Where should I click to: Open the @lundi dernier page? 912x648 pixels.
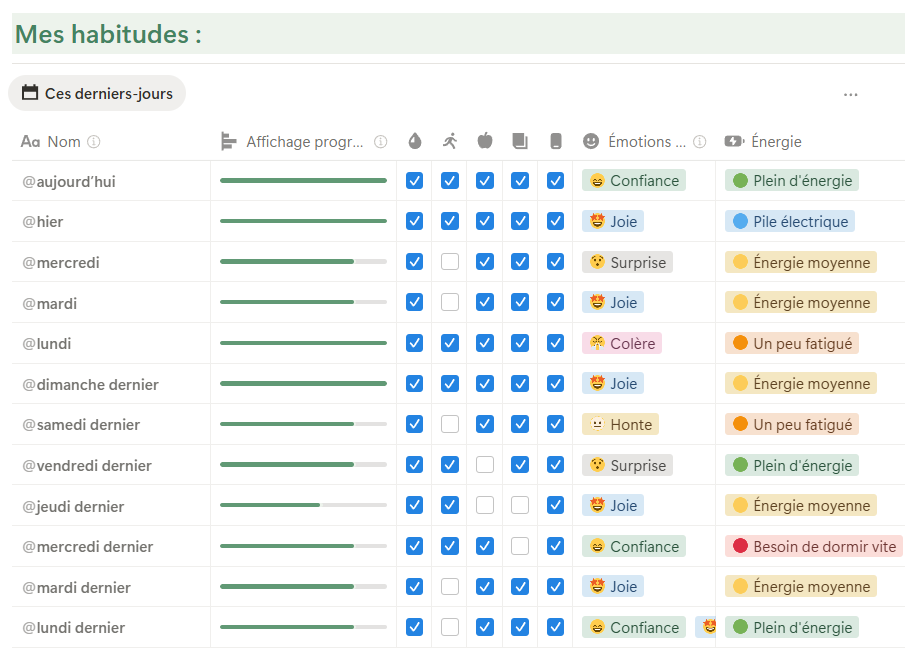pos(73,628)
